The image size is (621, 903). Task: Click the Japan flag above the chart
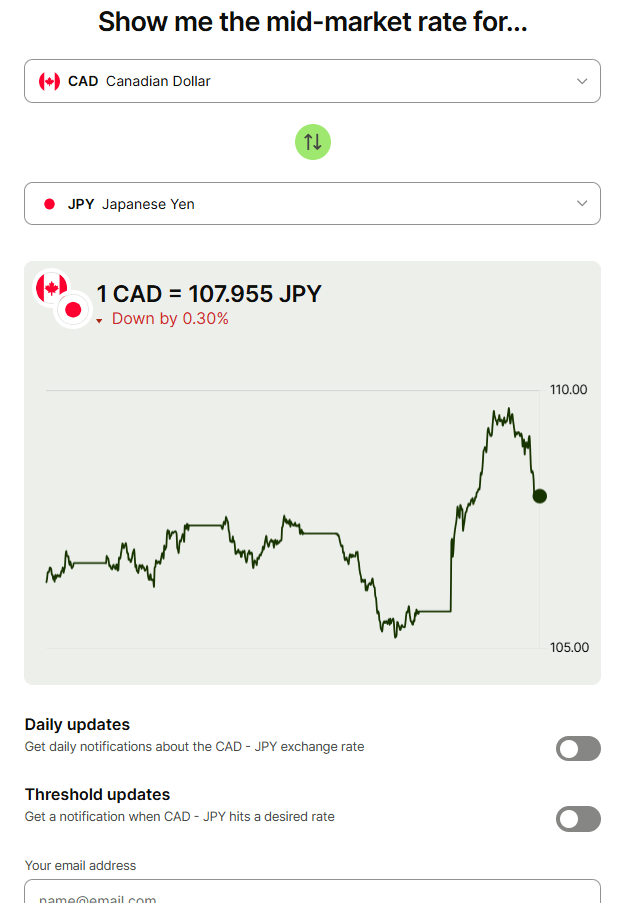coord(72,310)
